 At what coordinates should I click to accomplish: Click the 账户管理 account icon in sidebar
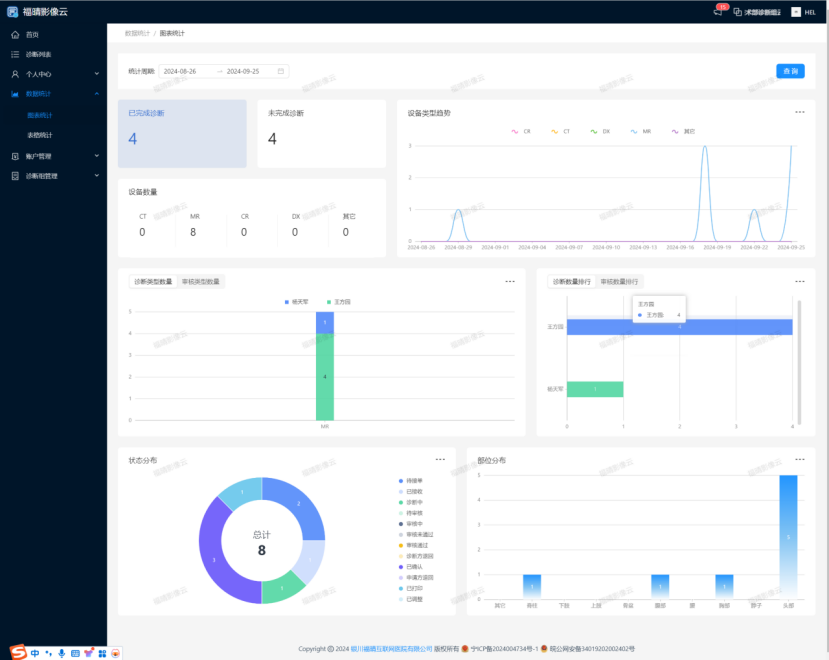pyautogui.click(x=15, y=156)
